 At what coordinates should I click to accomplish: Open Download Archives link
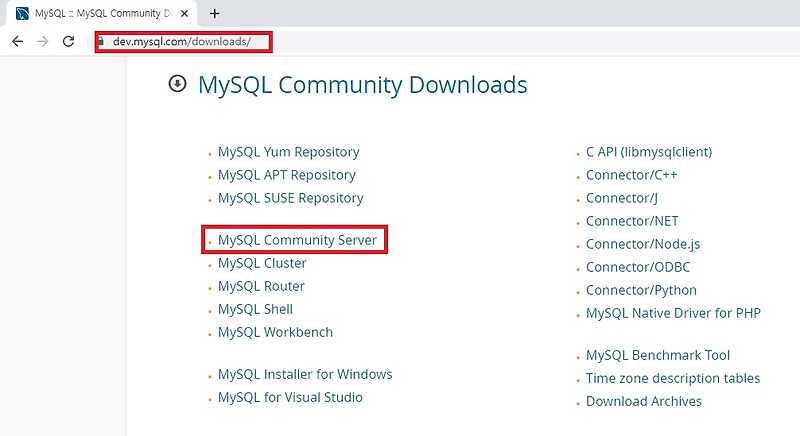(644, 401)
